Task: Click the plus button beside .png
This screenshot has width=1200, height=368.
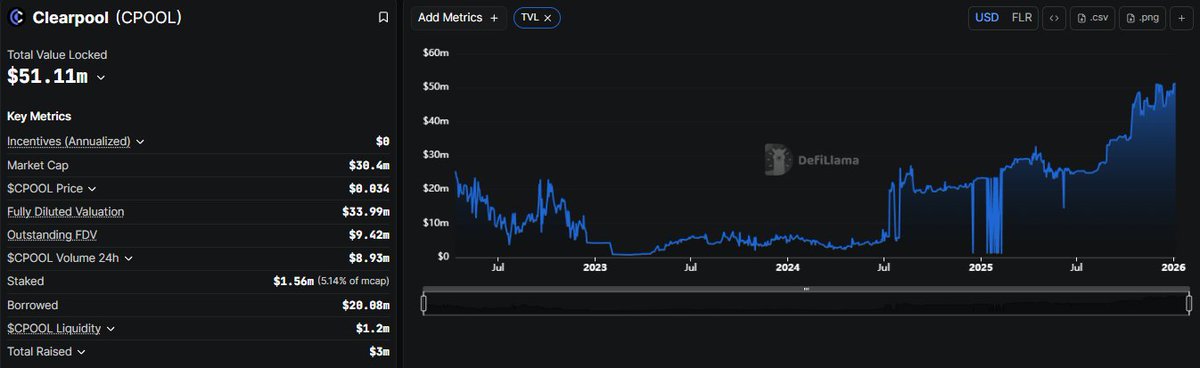Action: 1181,17
